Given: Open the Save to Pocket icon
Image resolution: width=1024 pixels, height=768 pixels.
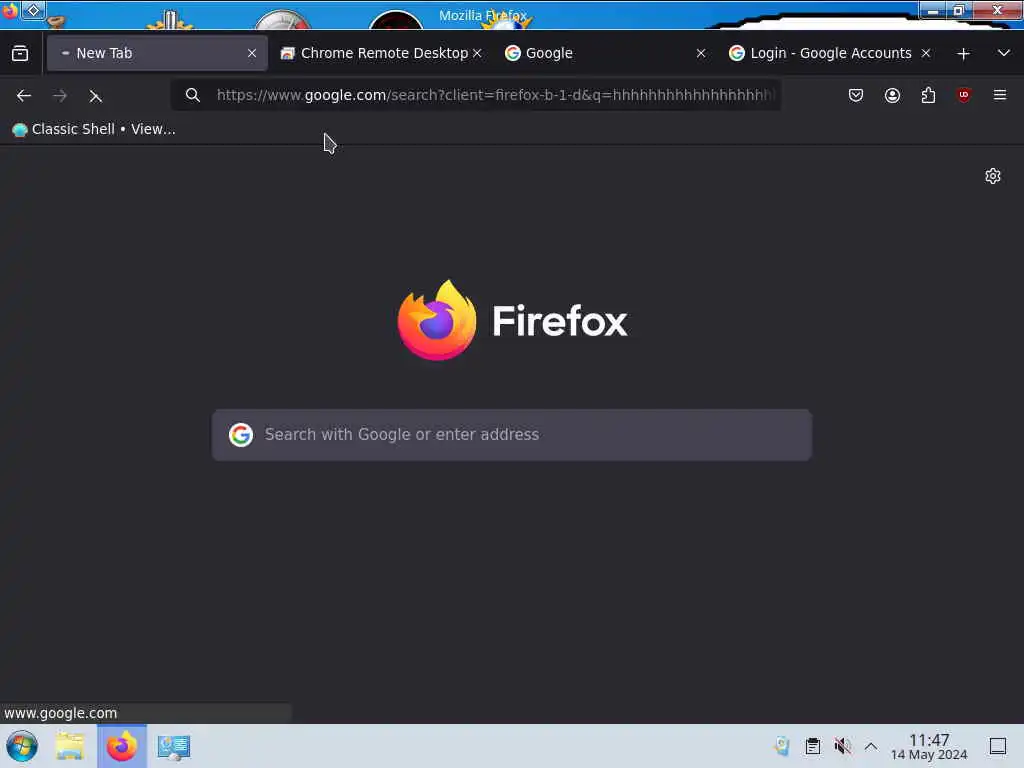Looking at the screenshot, I should pyautogui.click(x=856, y=95).
